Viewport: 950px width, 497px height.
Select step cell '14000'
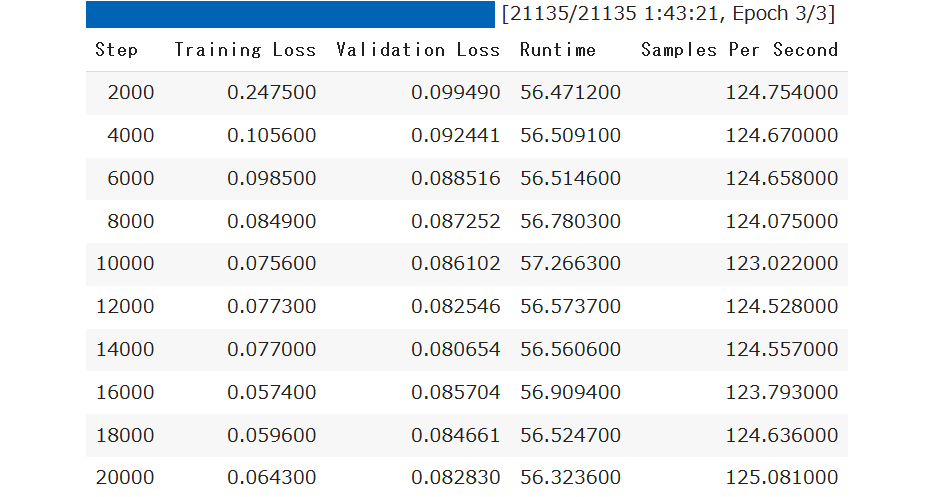coord(125,350)
